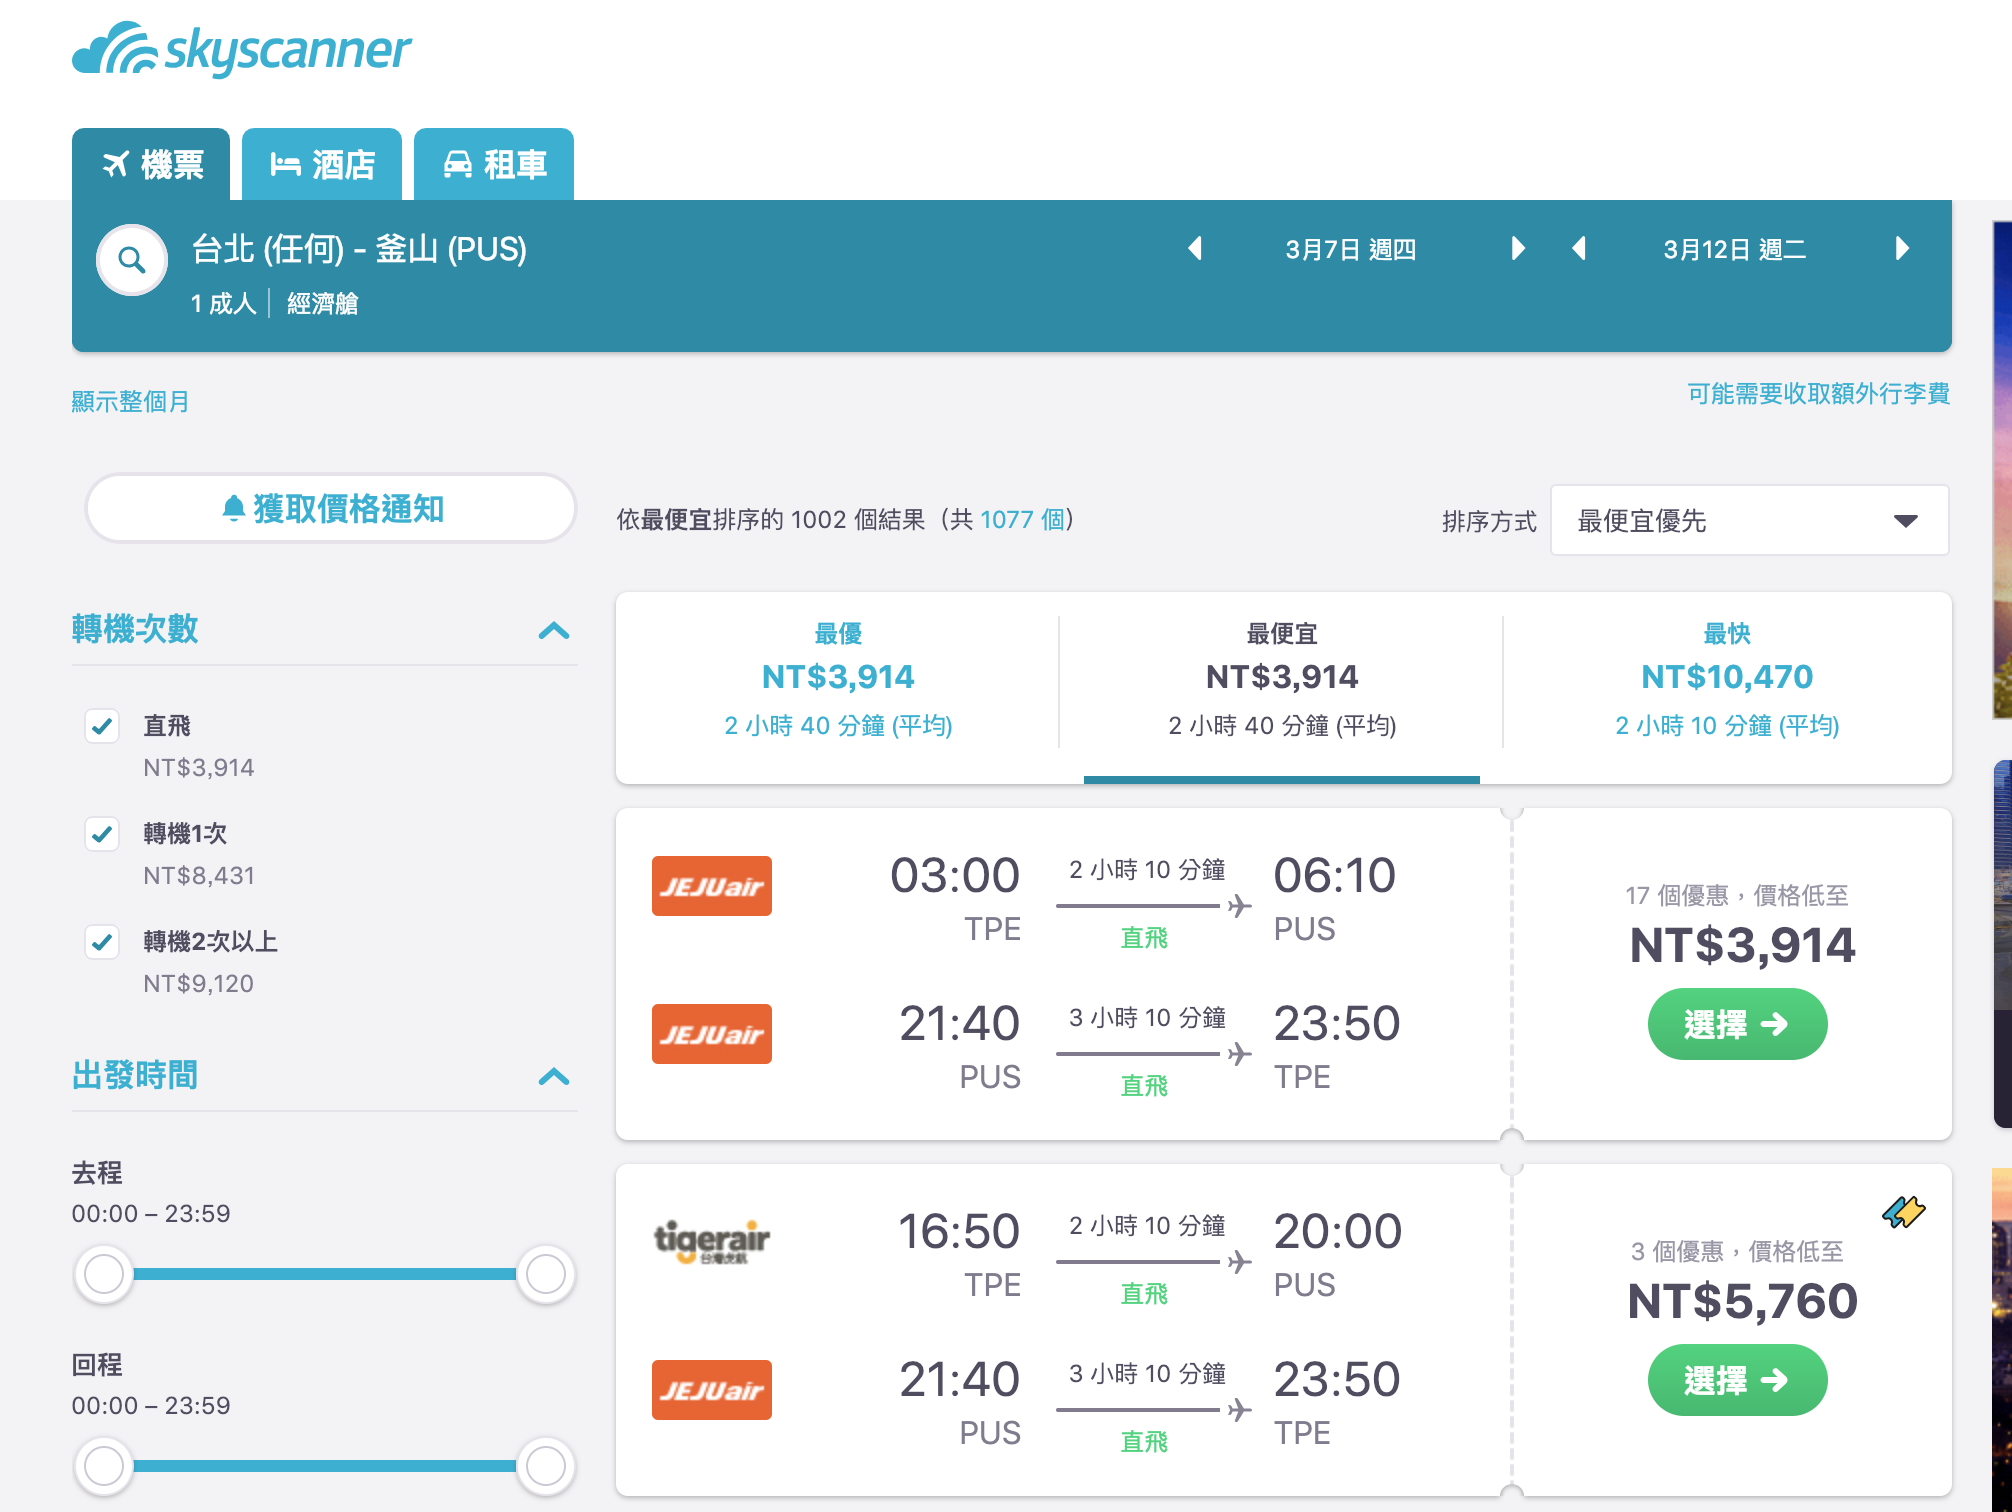Click the Skyscanner logo
Screen dimensions: 2012x1512
241,50
